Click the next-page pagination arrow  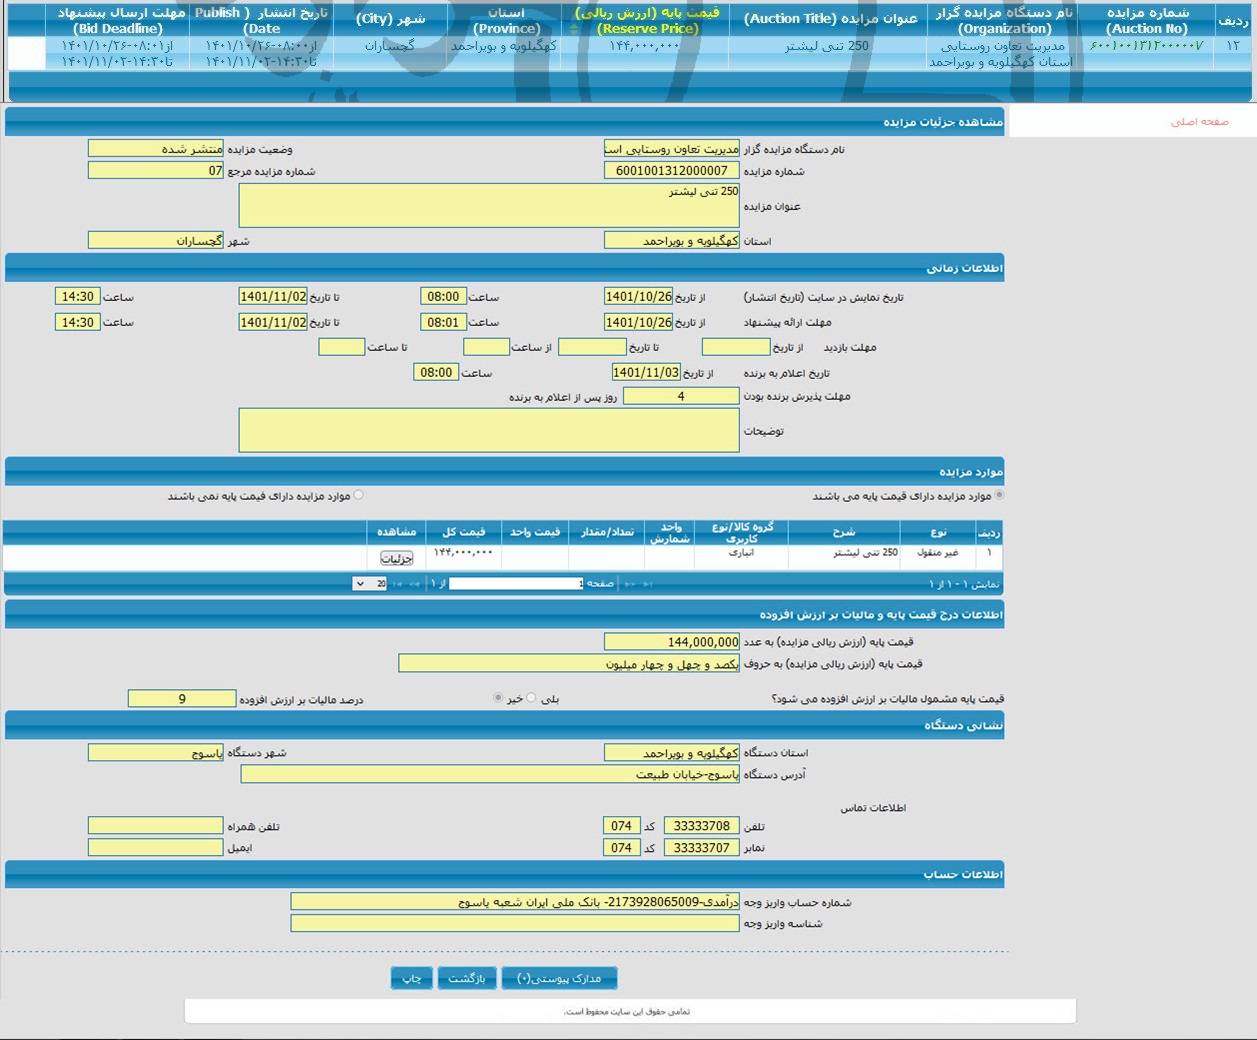(415, 584)
